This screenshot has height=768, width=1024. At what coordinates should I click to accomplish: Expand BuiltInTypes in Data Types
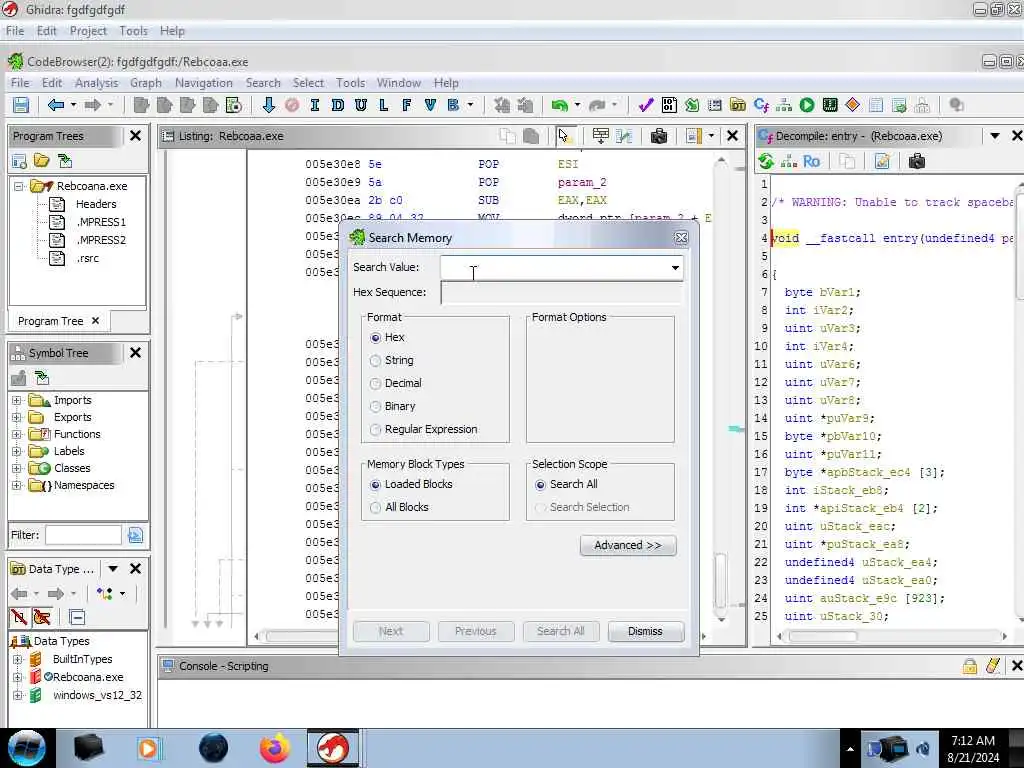coord(18,660)
